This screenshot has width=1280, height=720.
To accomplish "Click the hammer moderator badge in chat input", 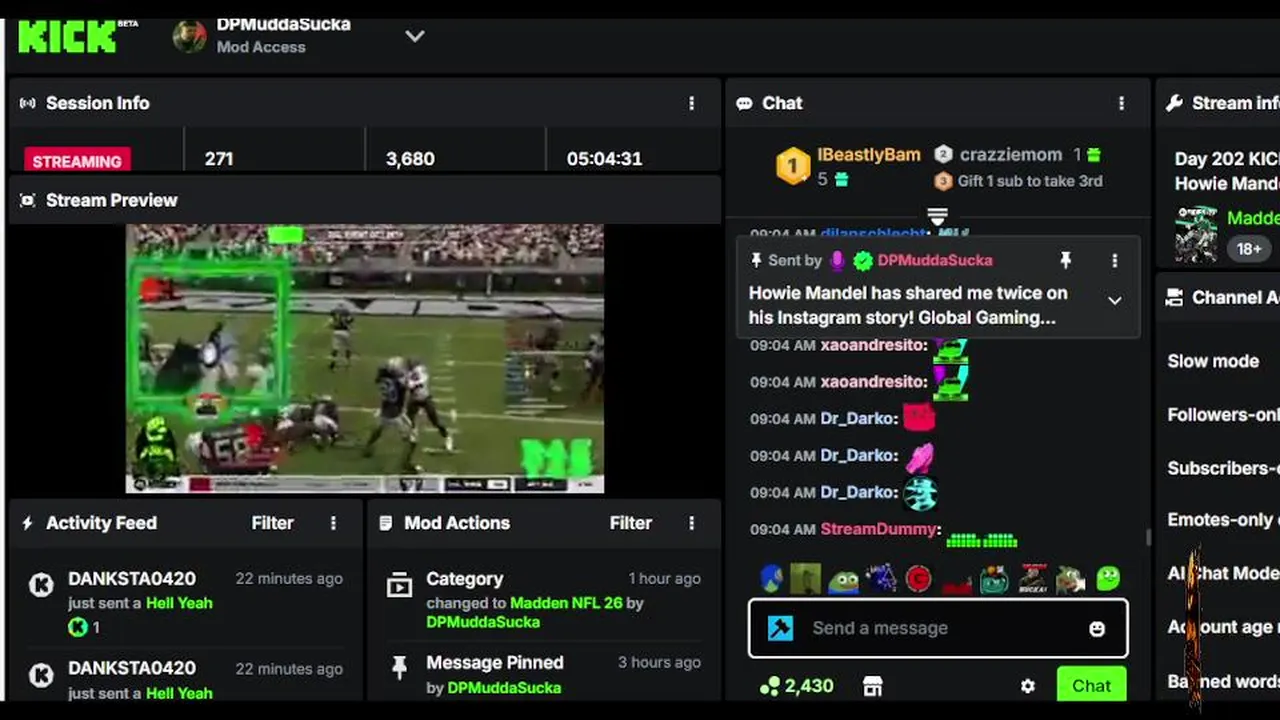I will tap(780, 628).
